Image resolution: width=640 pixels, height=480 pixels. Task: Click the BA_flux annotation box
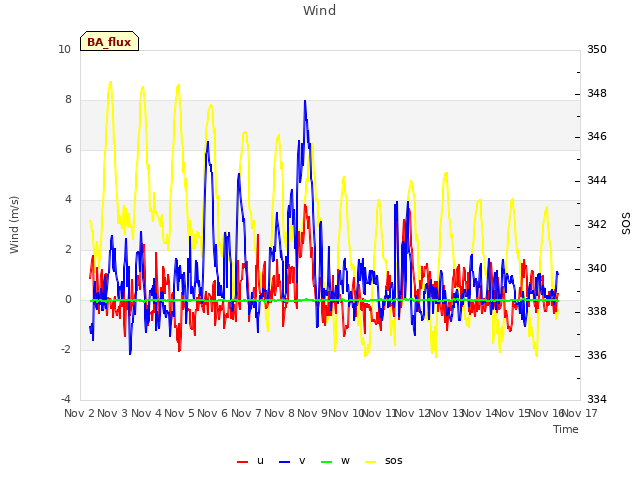pyautogui.click(x=109, y=41)
